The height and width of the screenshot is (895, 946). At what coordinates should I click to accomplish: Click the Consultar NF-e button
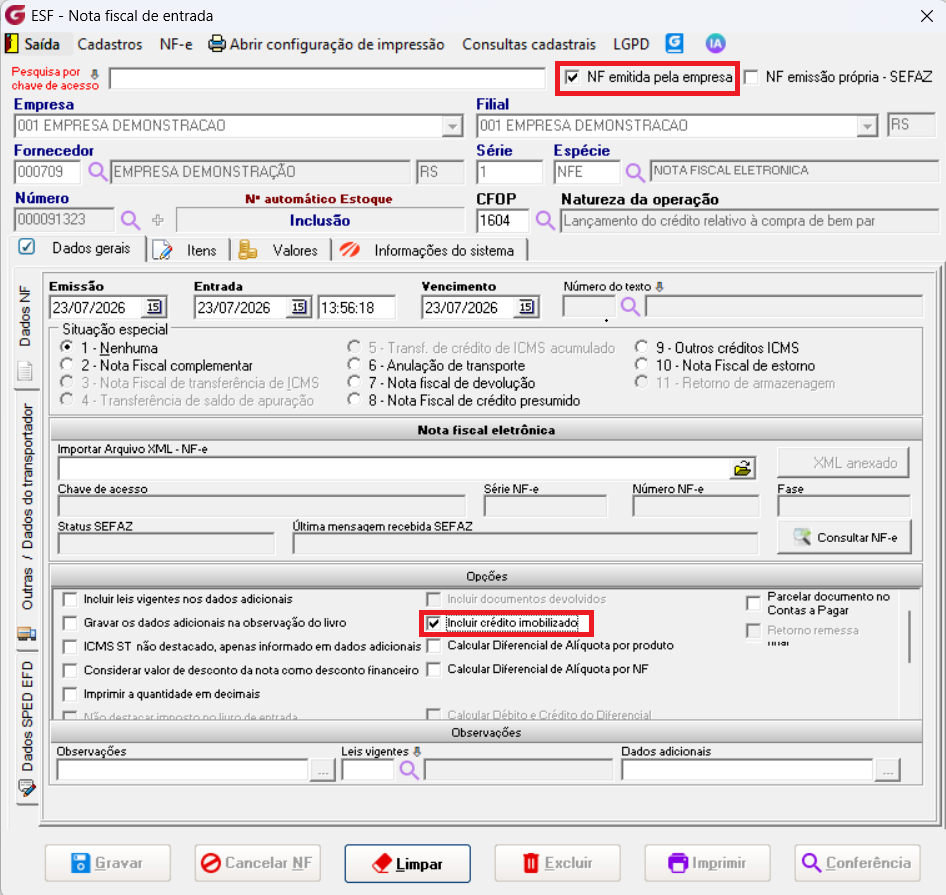coord(844,537)
